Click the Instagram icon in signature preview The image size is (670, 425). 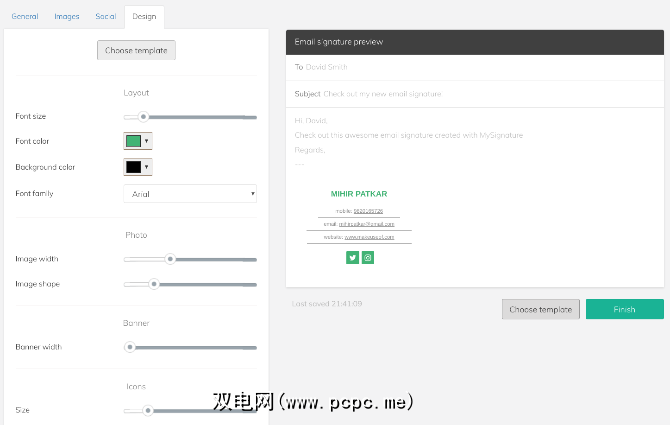tap(368, 258)
